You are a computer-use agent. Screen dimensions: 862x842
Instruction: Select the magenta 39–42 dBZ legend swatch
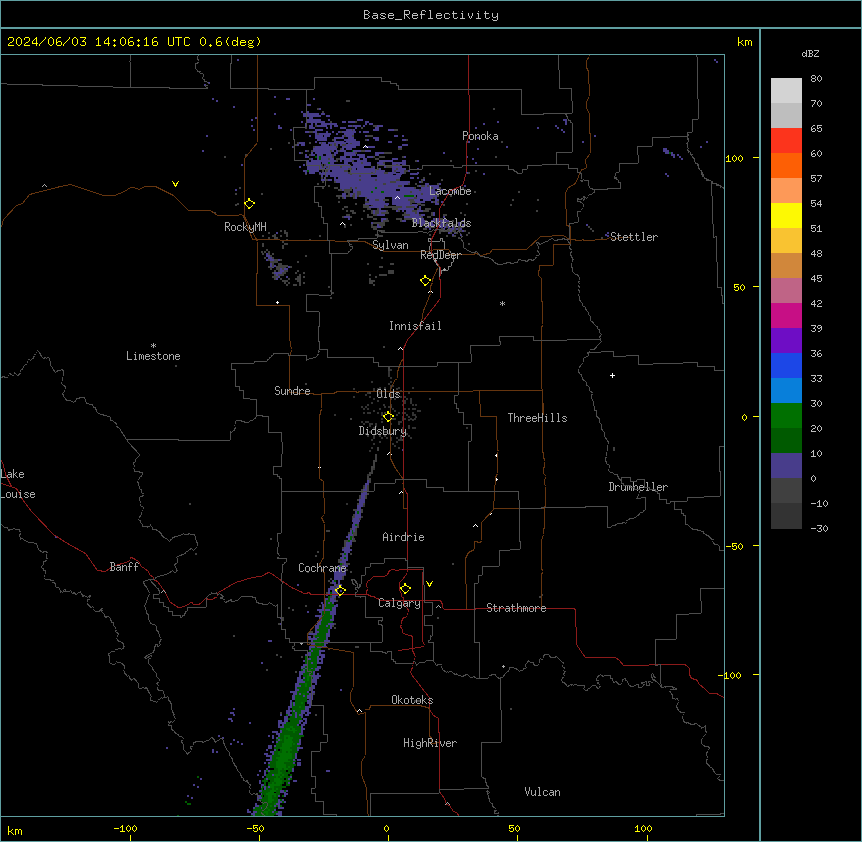coord(786,315)
